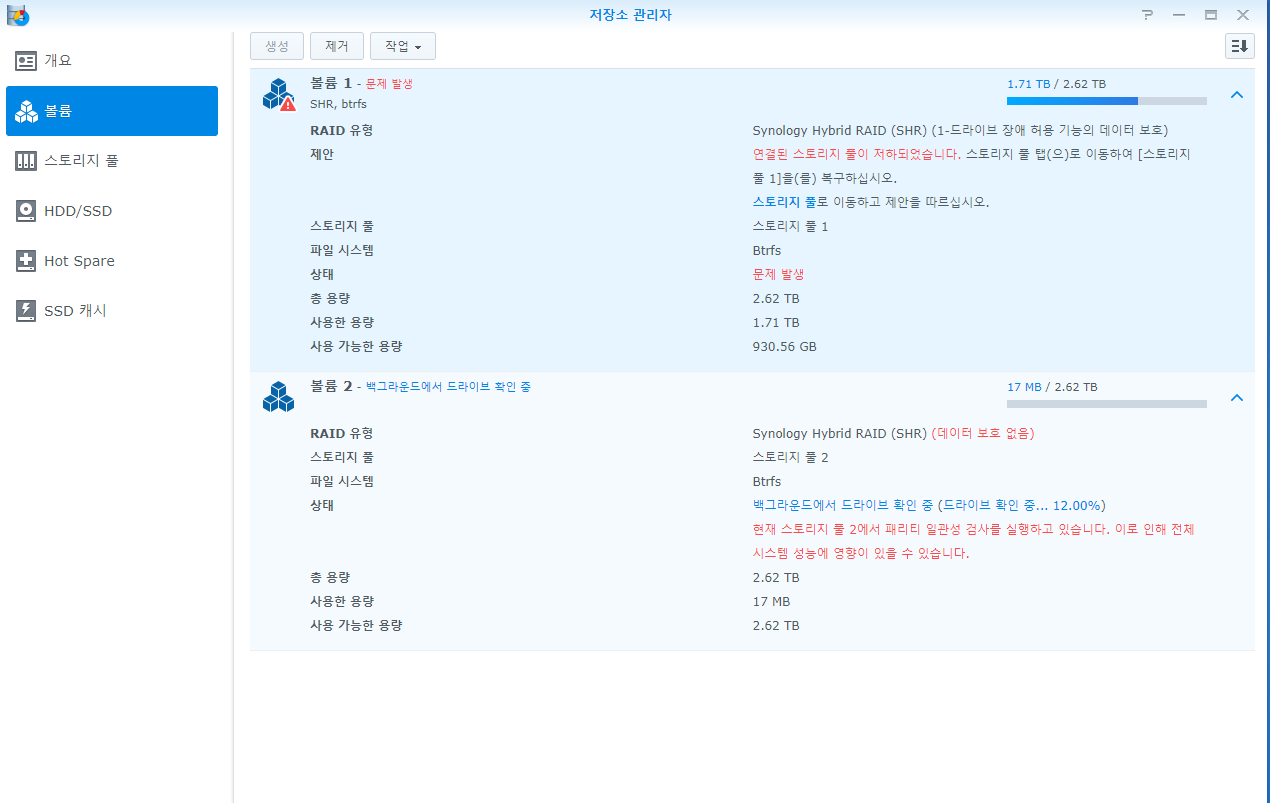The width and height of the screenshot is (1270, 803).
Task: Click the 생성 button
Action: pos(277,46)
